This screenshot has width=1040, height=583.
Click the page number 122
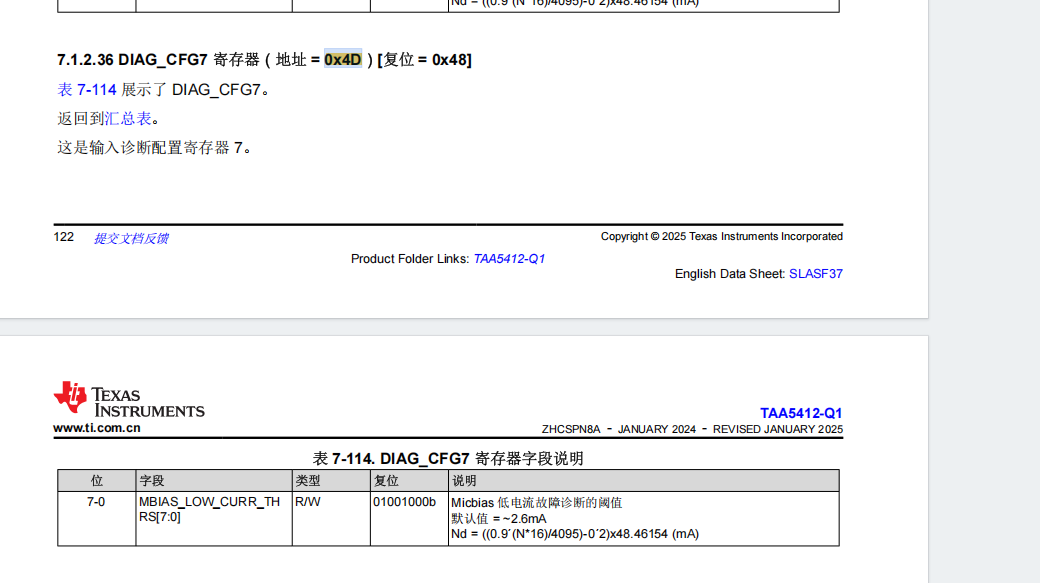click(64, 237)
